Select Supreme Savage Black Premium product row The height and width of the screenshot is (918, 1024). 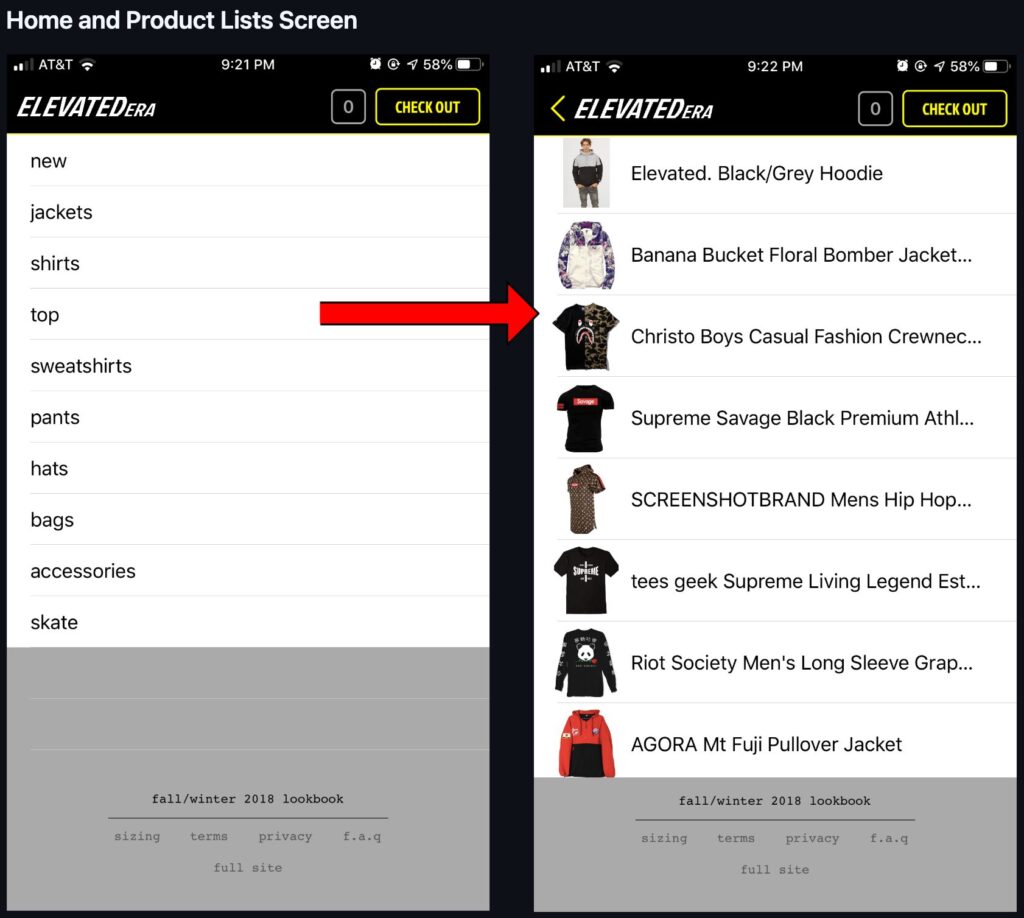pyautogui.click(x=800, y=418)
